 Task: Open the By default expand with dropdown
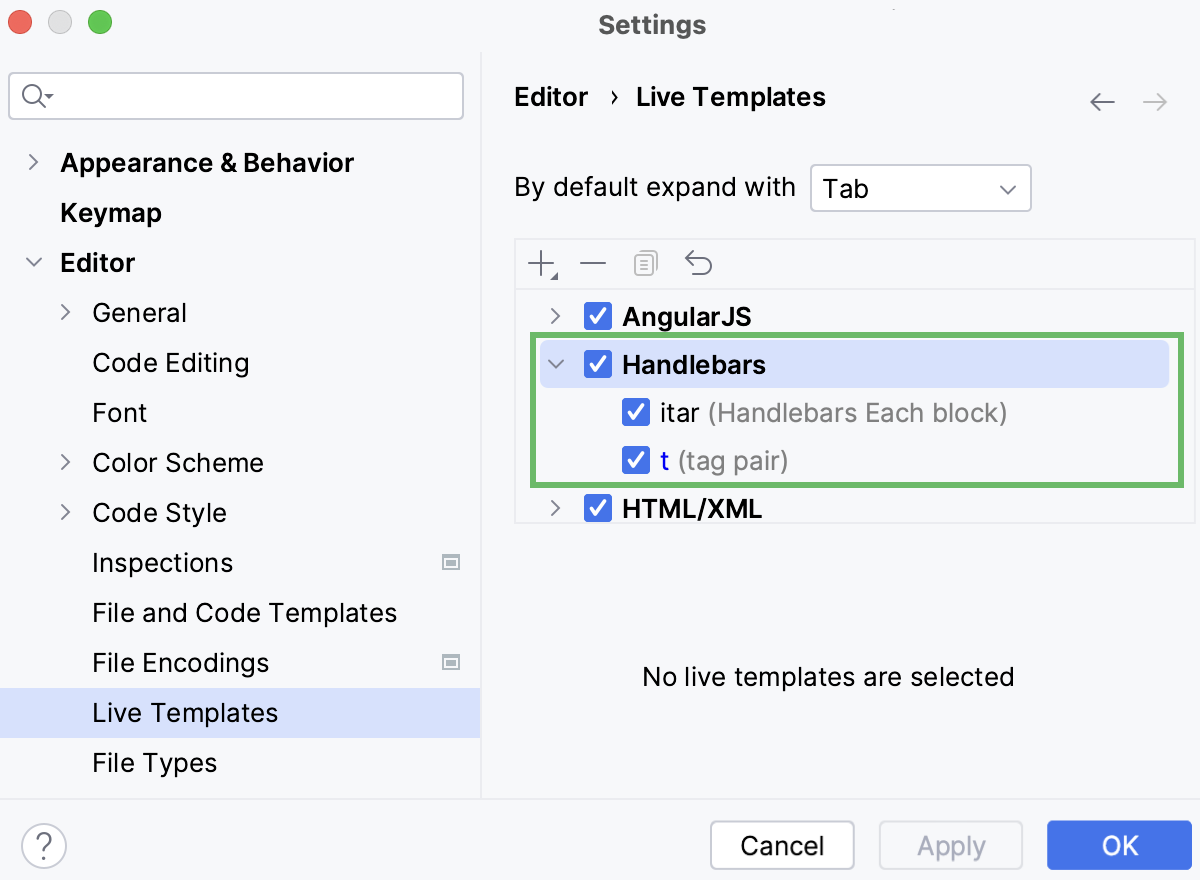click(919, 188)
